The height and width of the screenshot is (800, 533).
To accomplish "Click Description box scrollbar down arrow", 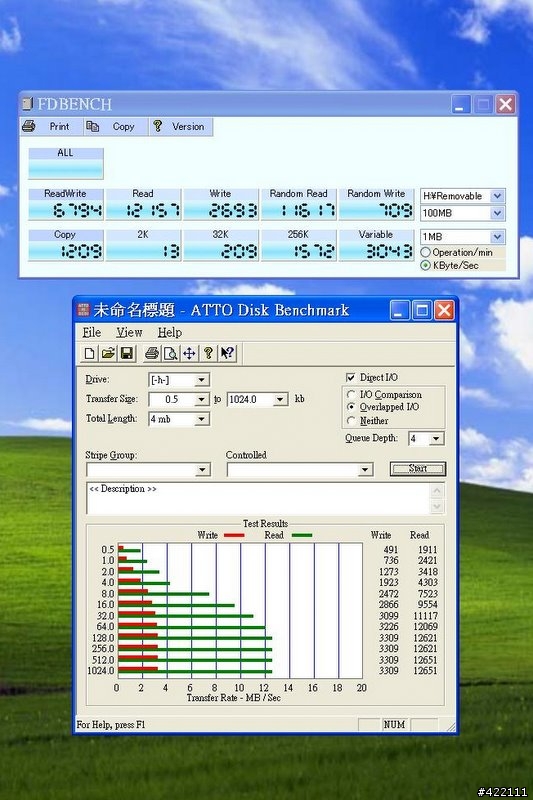I will [x=437, y=506].
